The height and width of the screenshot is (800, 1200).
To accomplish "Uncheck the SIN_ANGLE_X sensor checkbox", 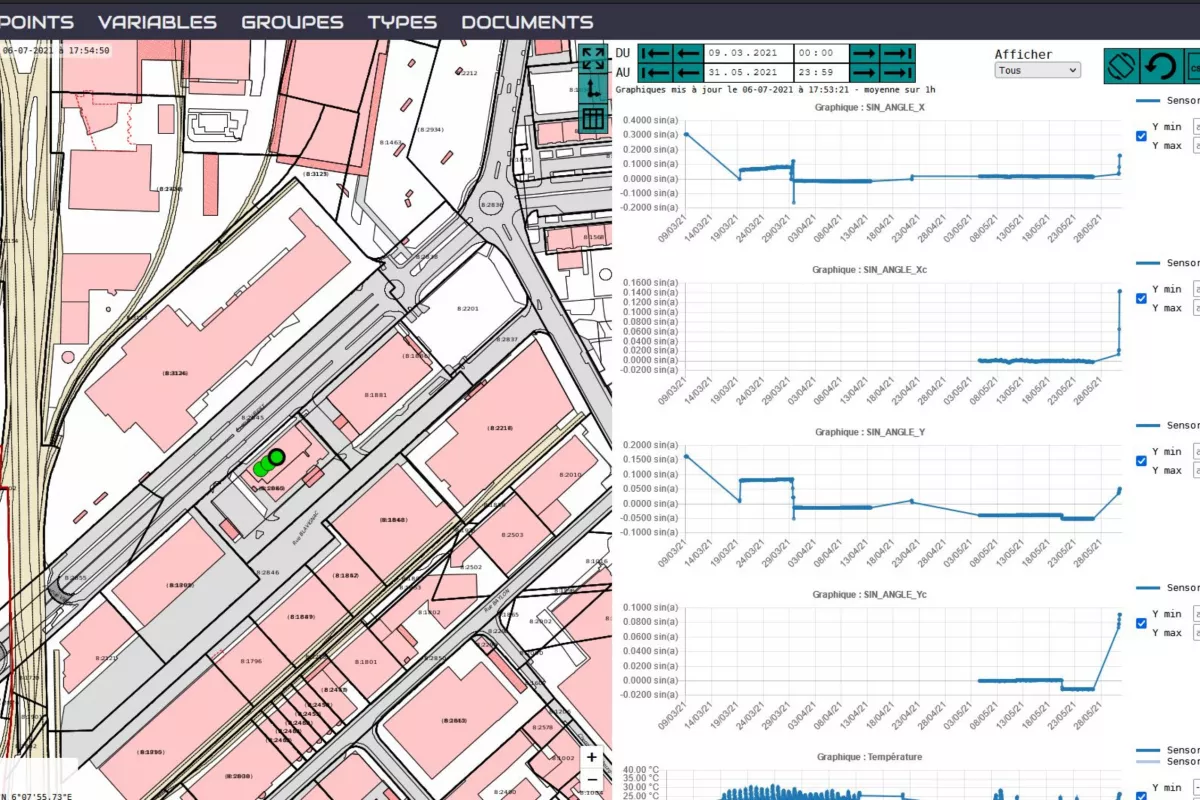I will pos(1142,137).
